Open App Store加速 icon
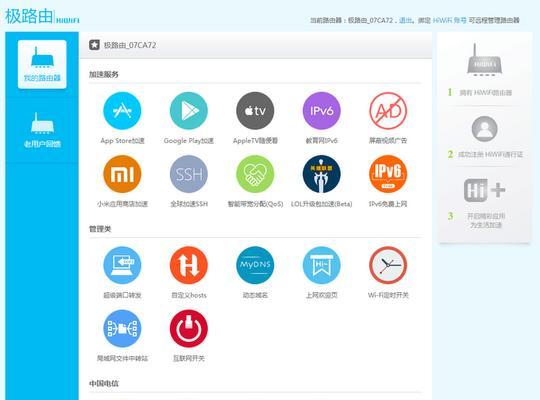This screenshot has height=400, width=540. (x=122, y=111)
